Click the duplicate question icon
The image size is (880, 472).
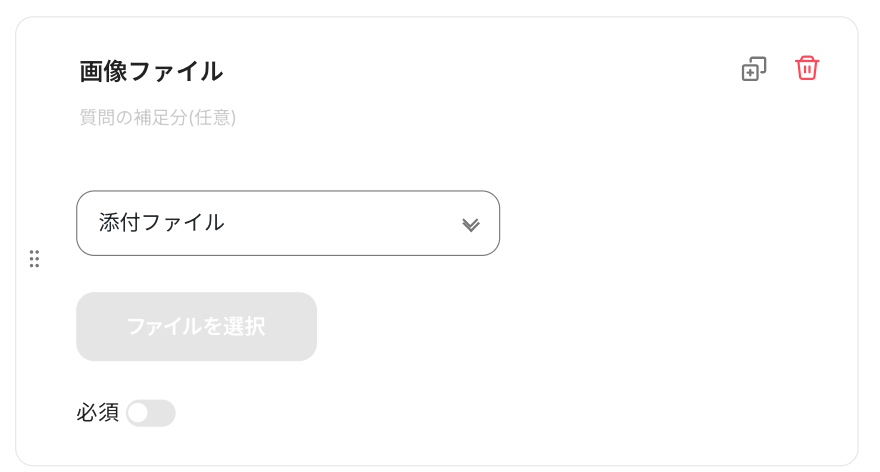point(753,69)
